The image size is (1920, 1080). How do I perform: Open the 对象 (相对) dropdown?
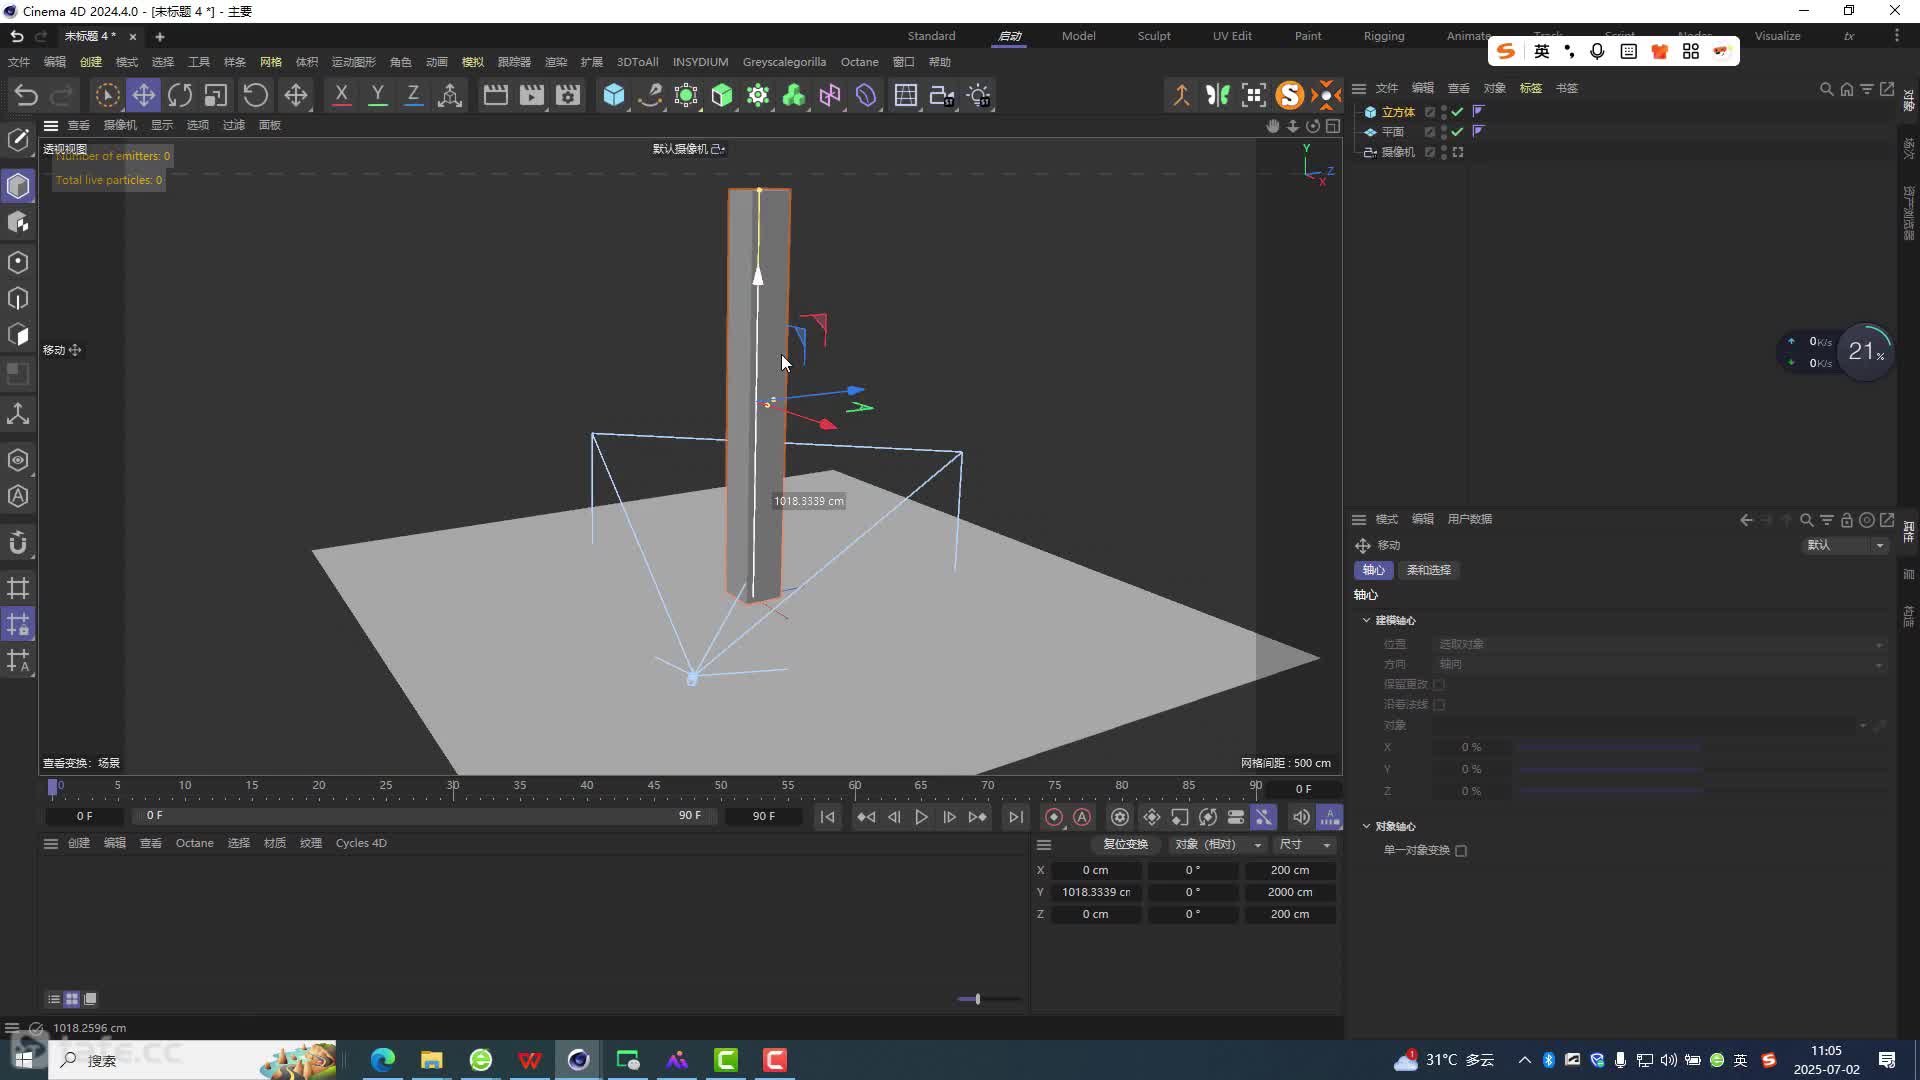click(1217, 844)
